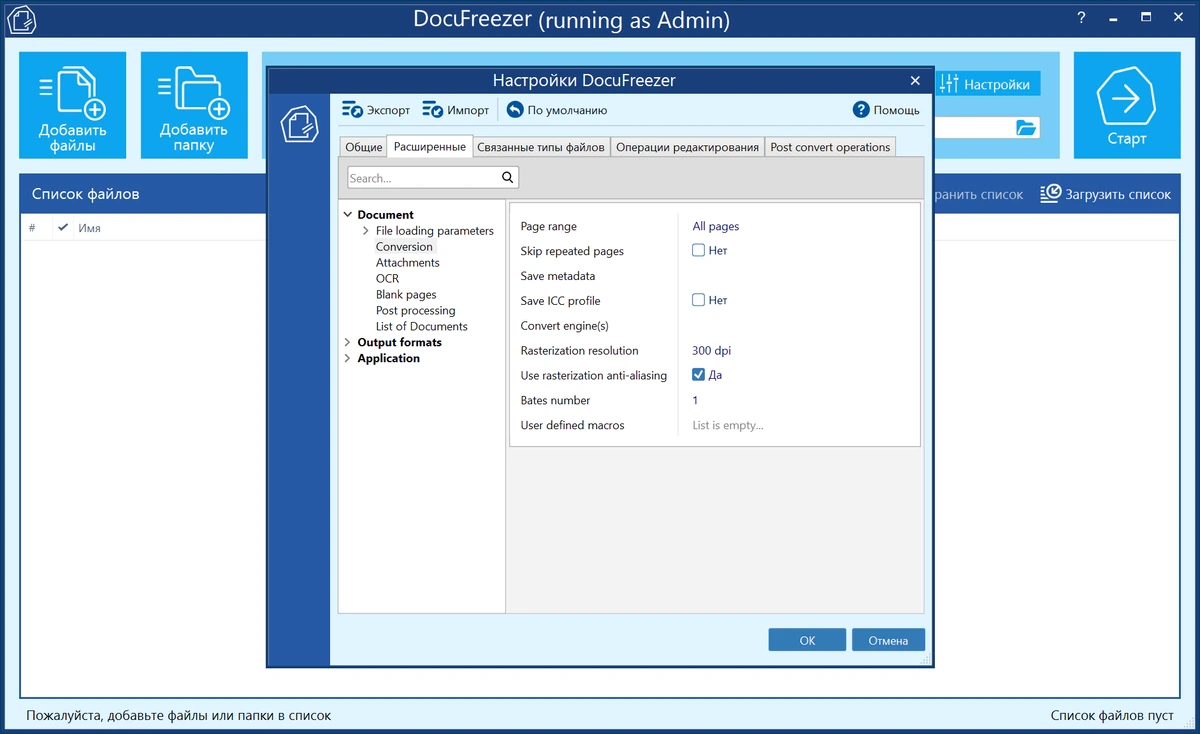Click the Имя column header
The image size is (1200, 734).
click(x=89, y=228)
